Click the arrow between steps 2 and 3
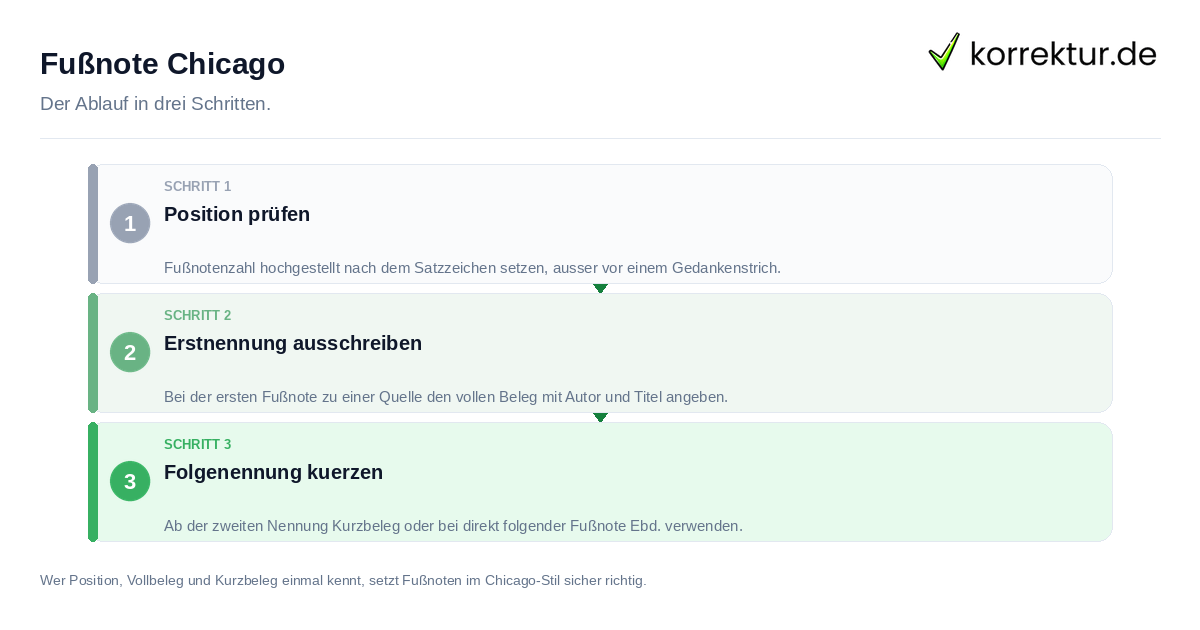1200x630 pixels. click(600, 417)
